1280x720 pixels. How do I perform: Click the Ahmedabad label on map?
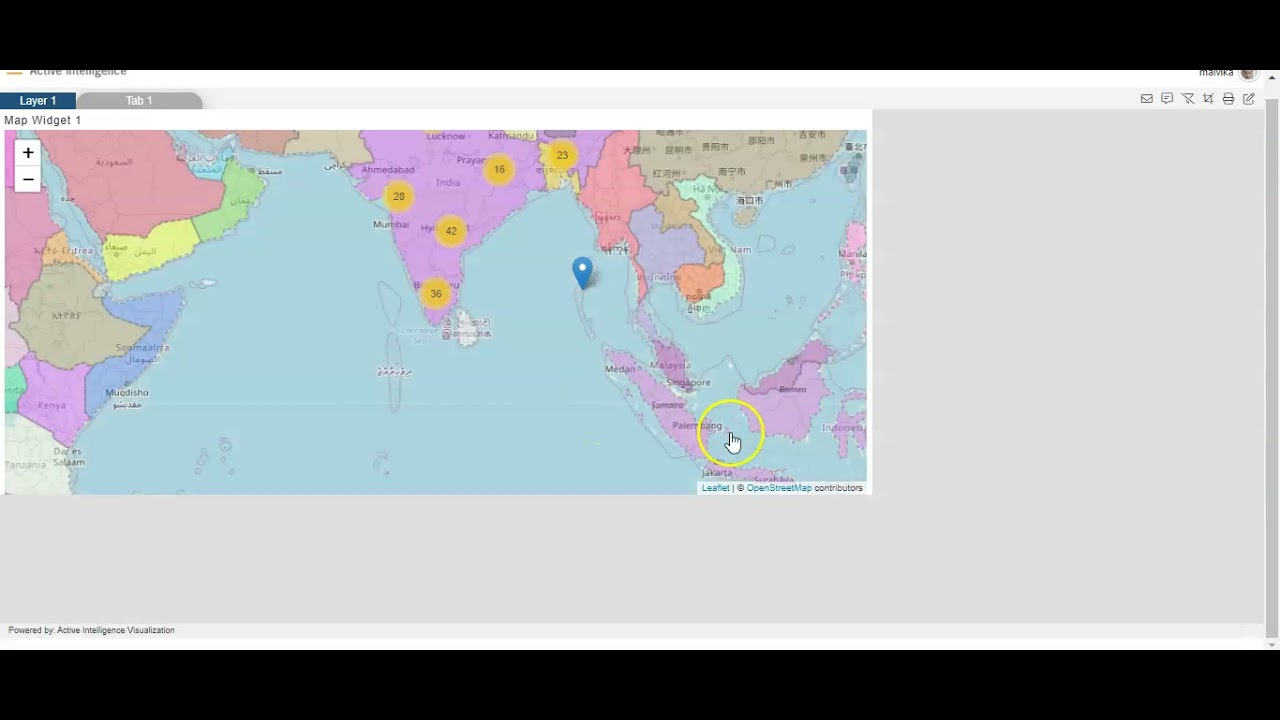(x=388, y=170)
